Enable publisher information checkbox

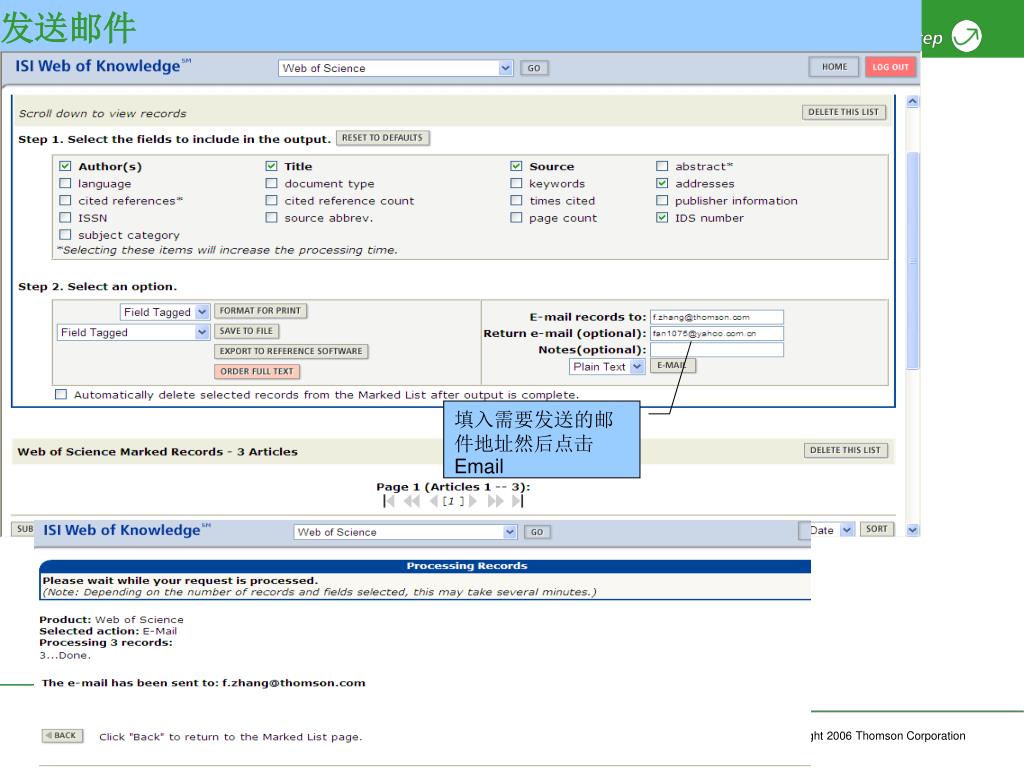[662, 200]
